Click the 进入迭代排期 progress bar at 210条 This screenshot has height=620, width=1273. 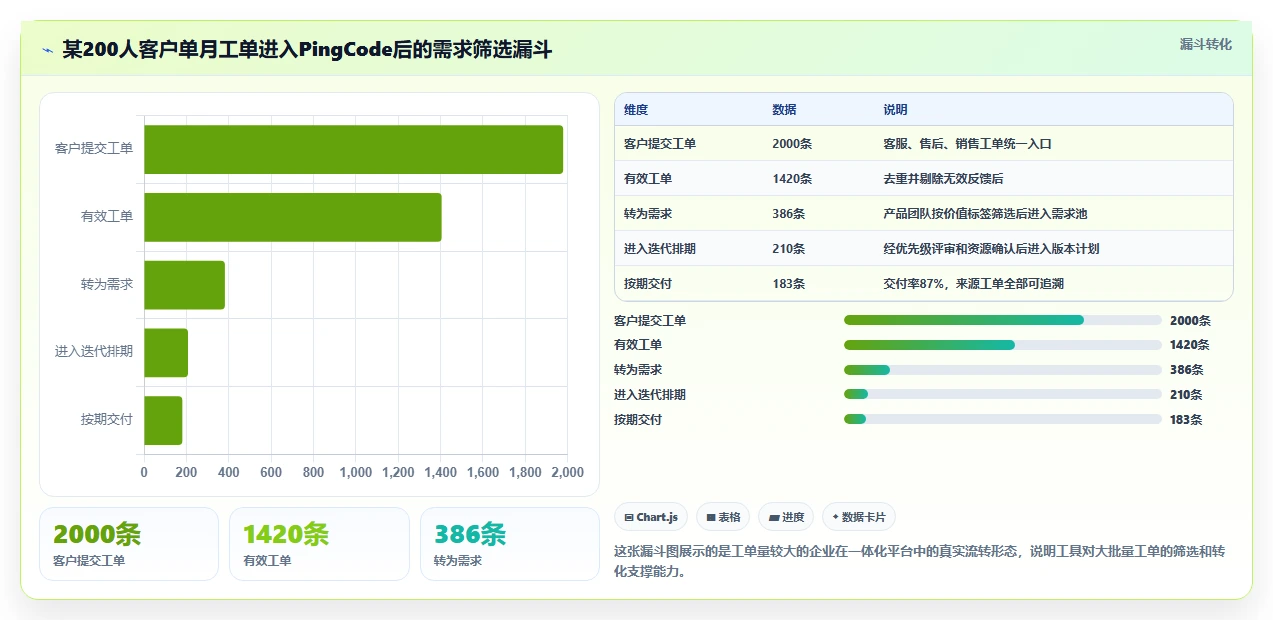[x=1003, y=395]
